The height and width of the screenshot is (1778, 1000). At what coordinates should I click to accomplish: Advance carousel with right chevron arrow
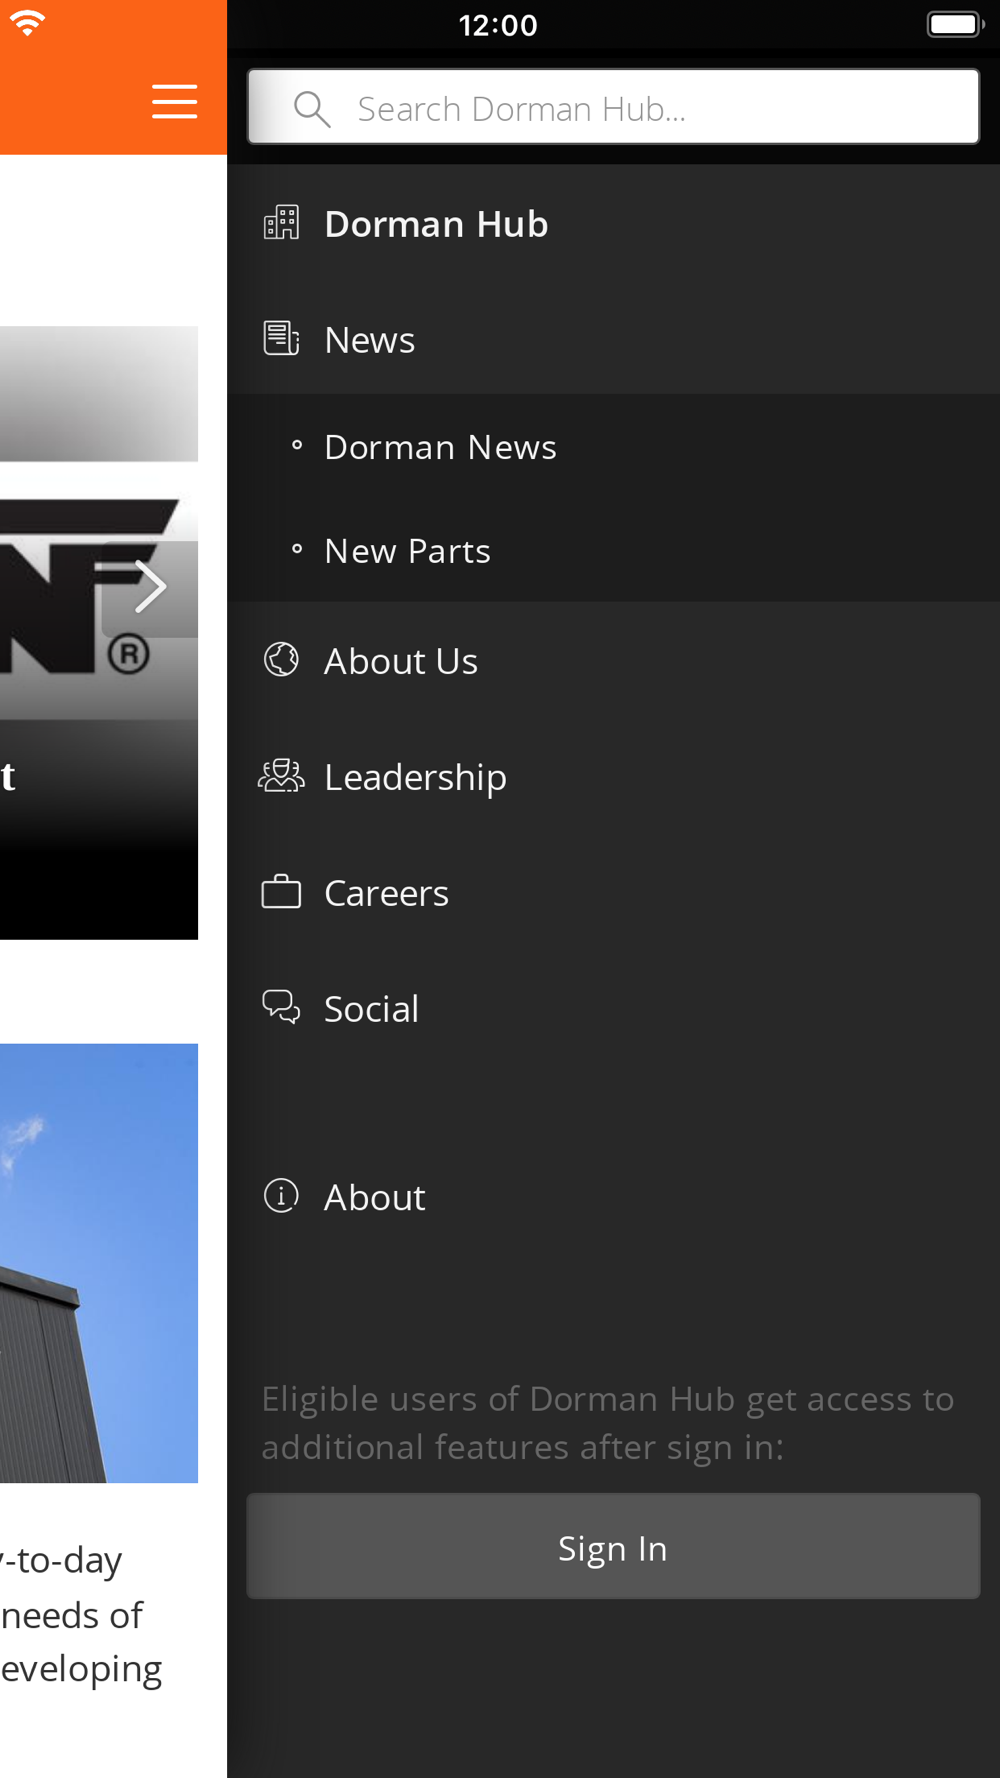click(x=150, y=587)
